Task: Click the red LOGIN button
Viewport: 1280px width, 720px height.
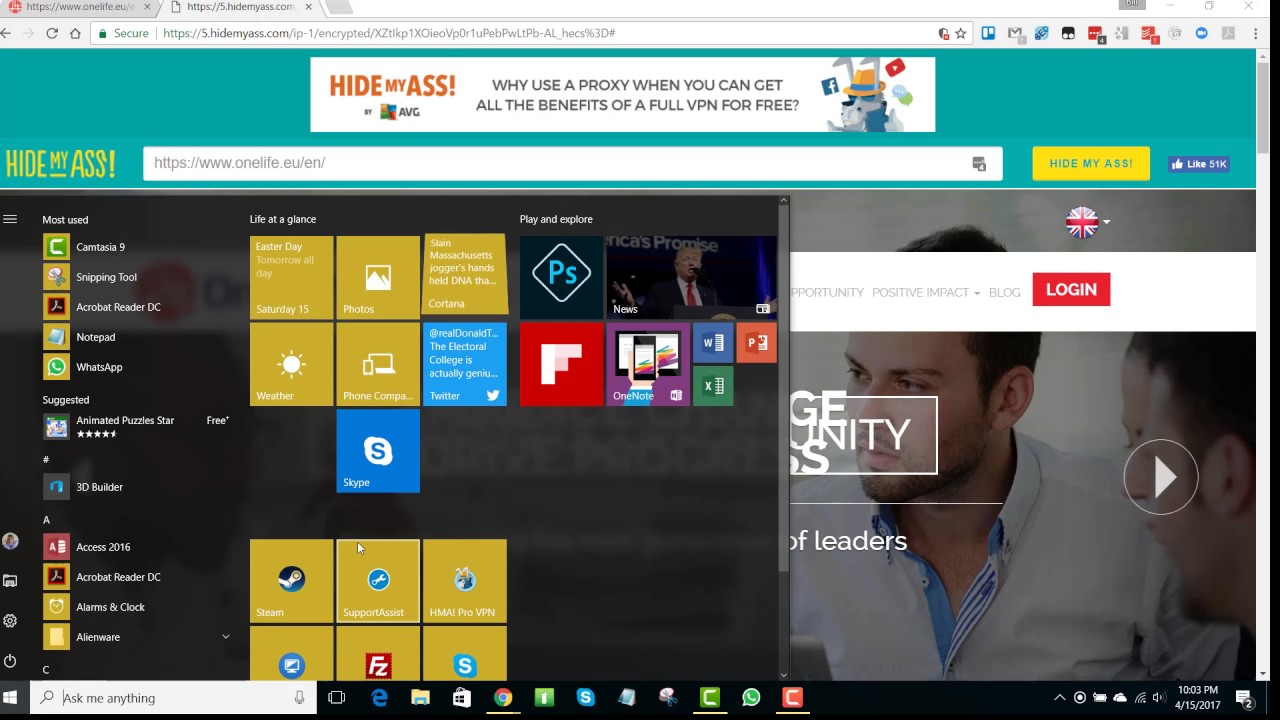Action: [1071, 289]
